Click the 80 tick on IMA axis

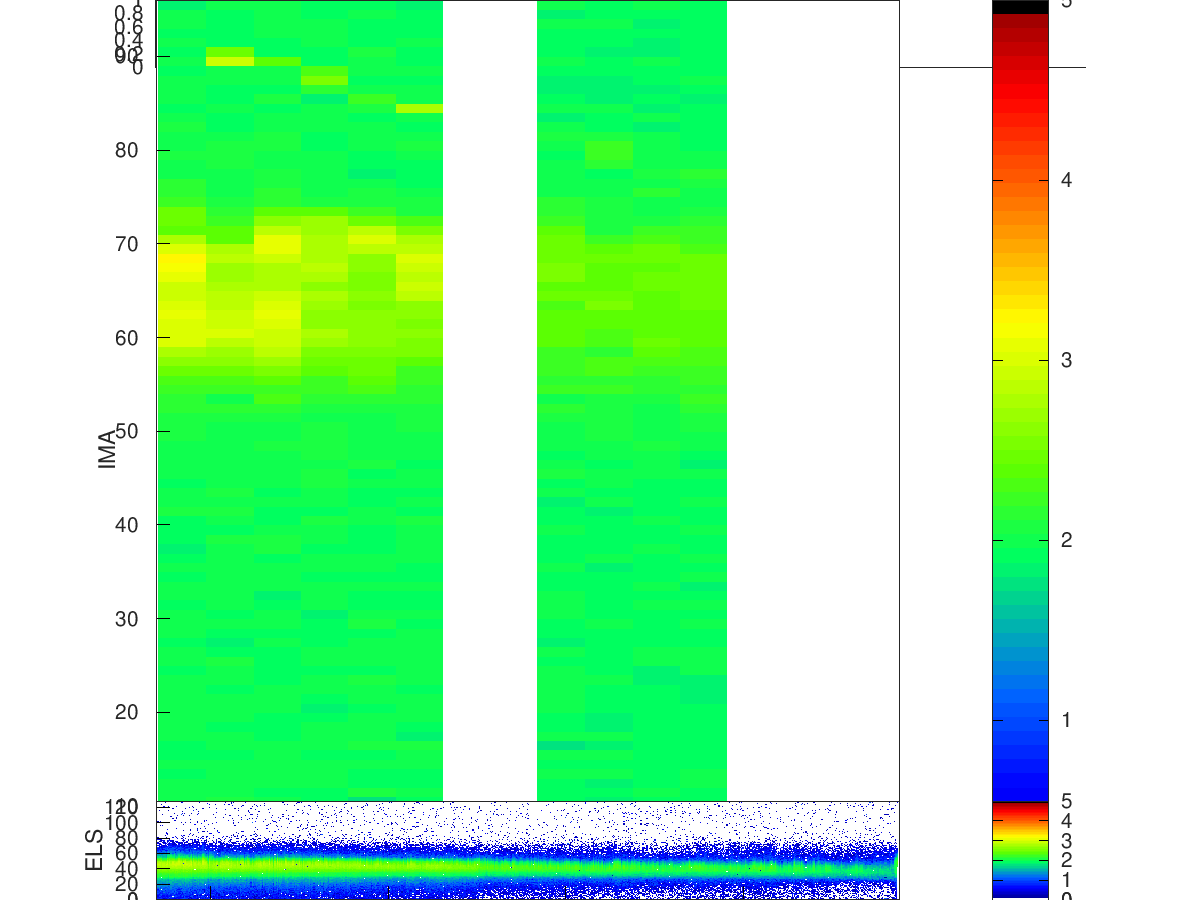click(x=127, y=150)
